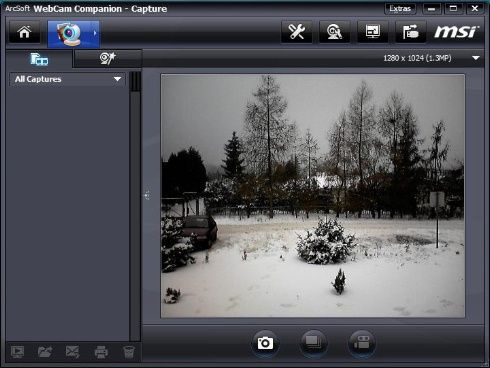This screenshot has height=368, width=490.
Task: Collapse the left panel with splitter handle
Action: point(147,195)
